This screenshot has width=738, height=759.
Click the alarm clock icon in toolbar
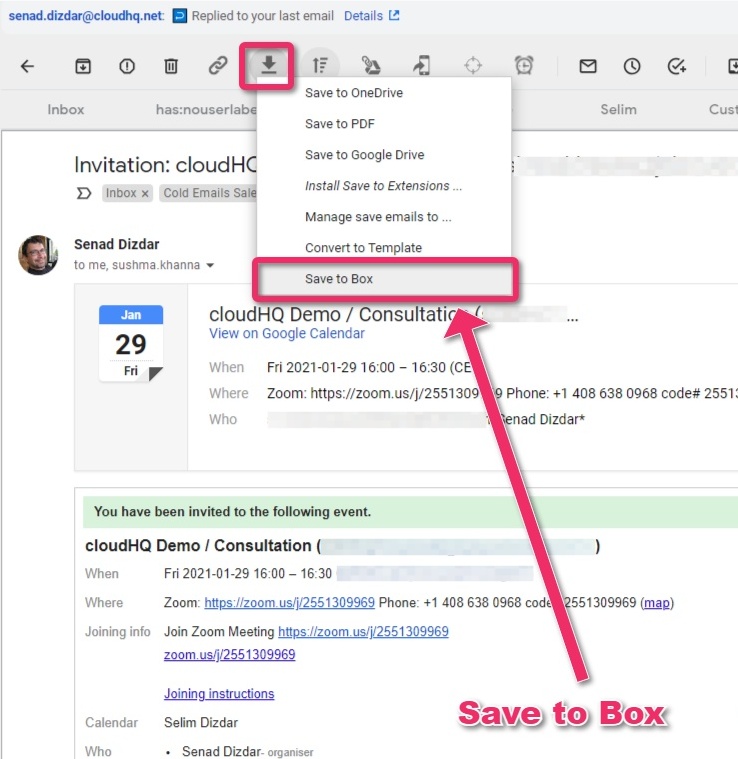pyautogui.click(x=524, y=66)
